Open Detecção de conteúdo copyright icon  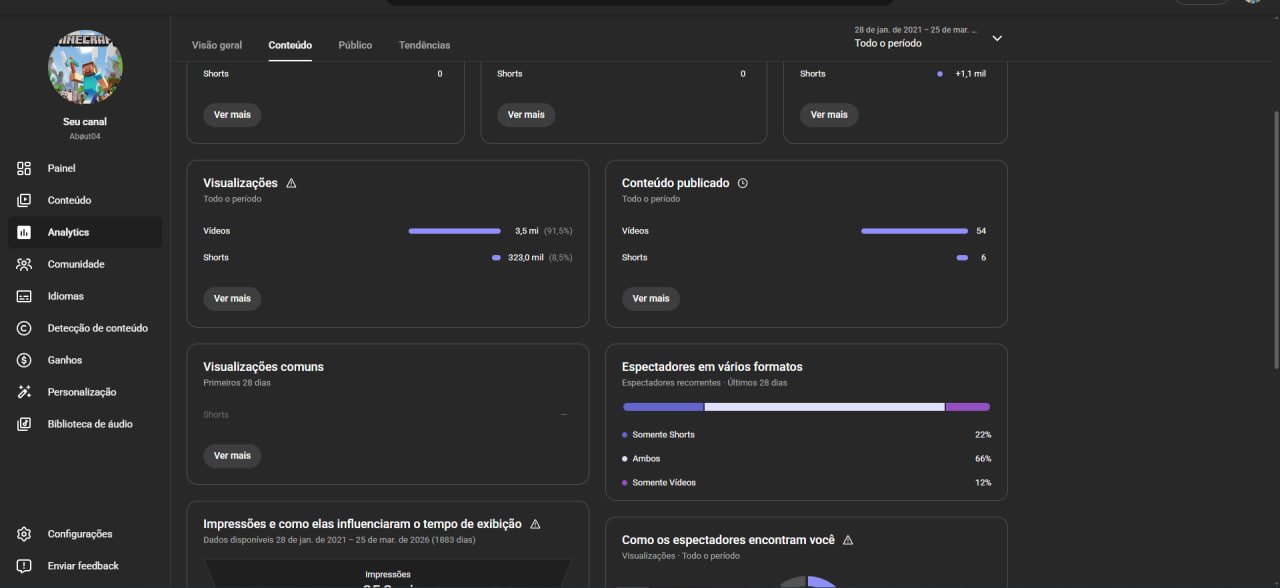click(x=24, y=328)
